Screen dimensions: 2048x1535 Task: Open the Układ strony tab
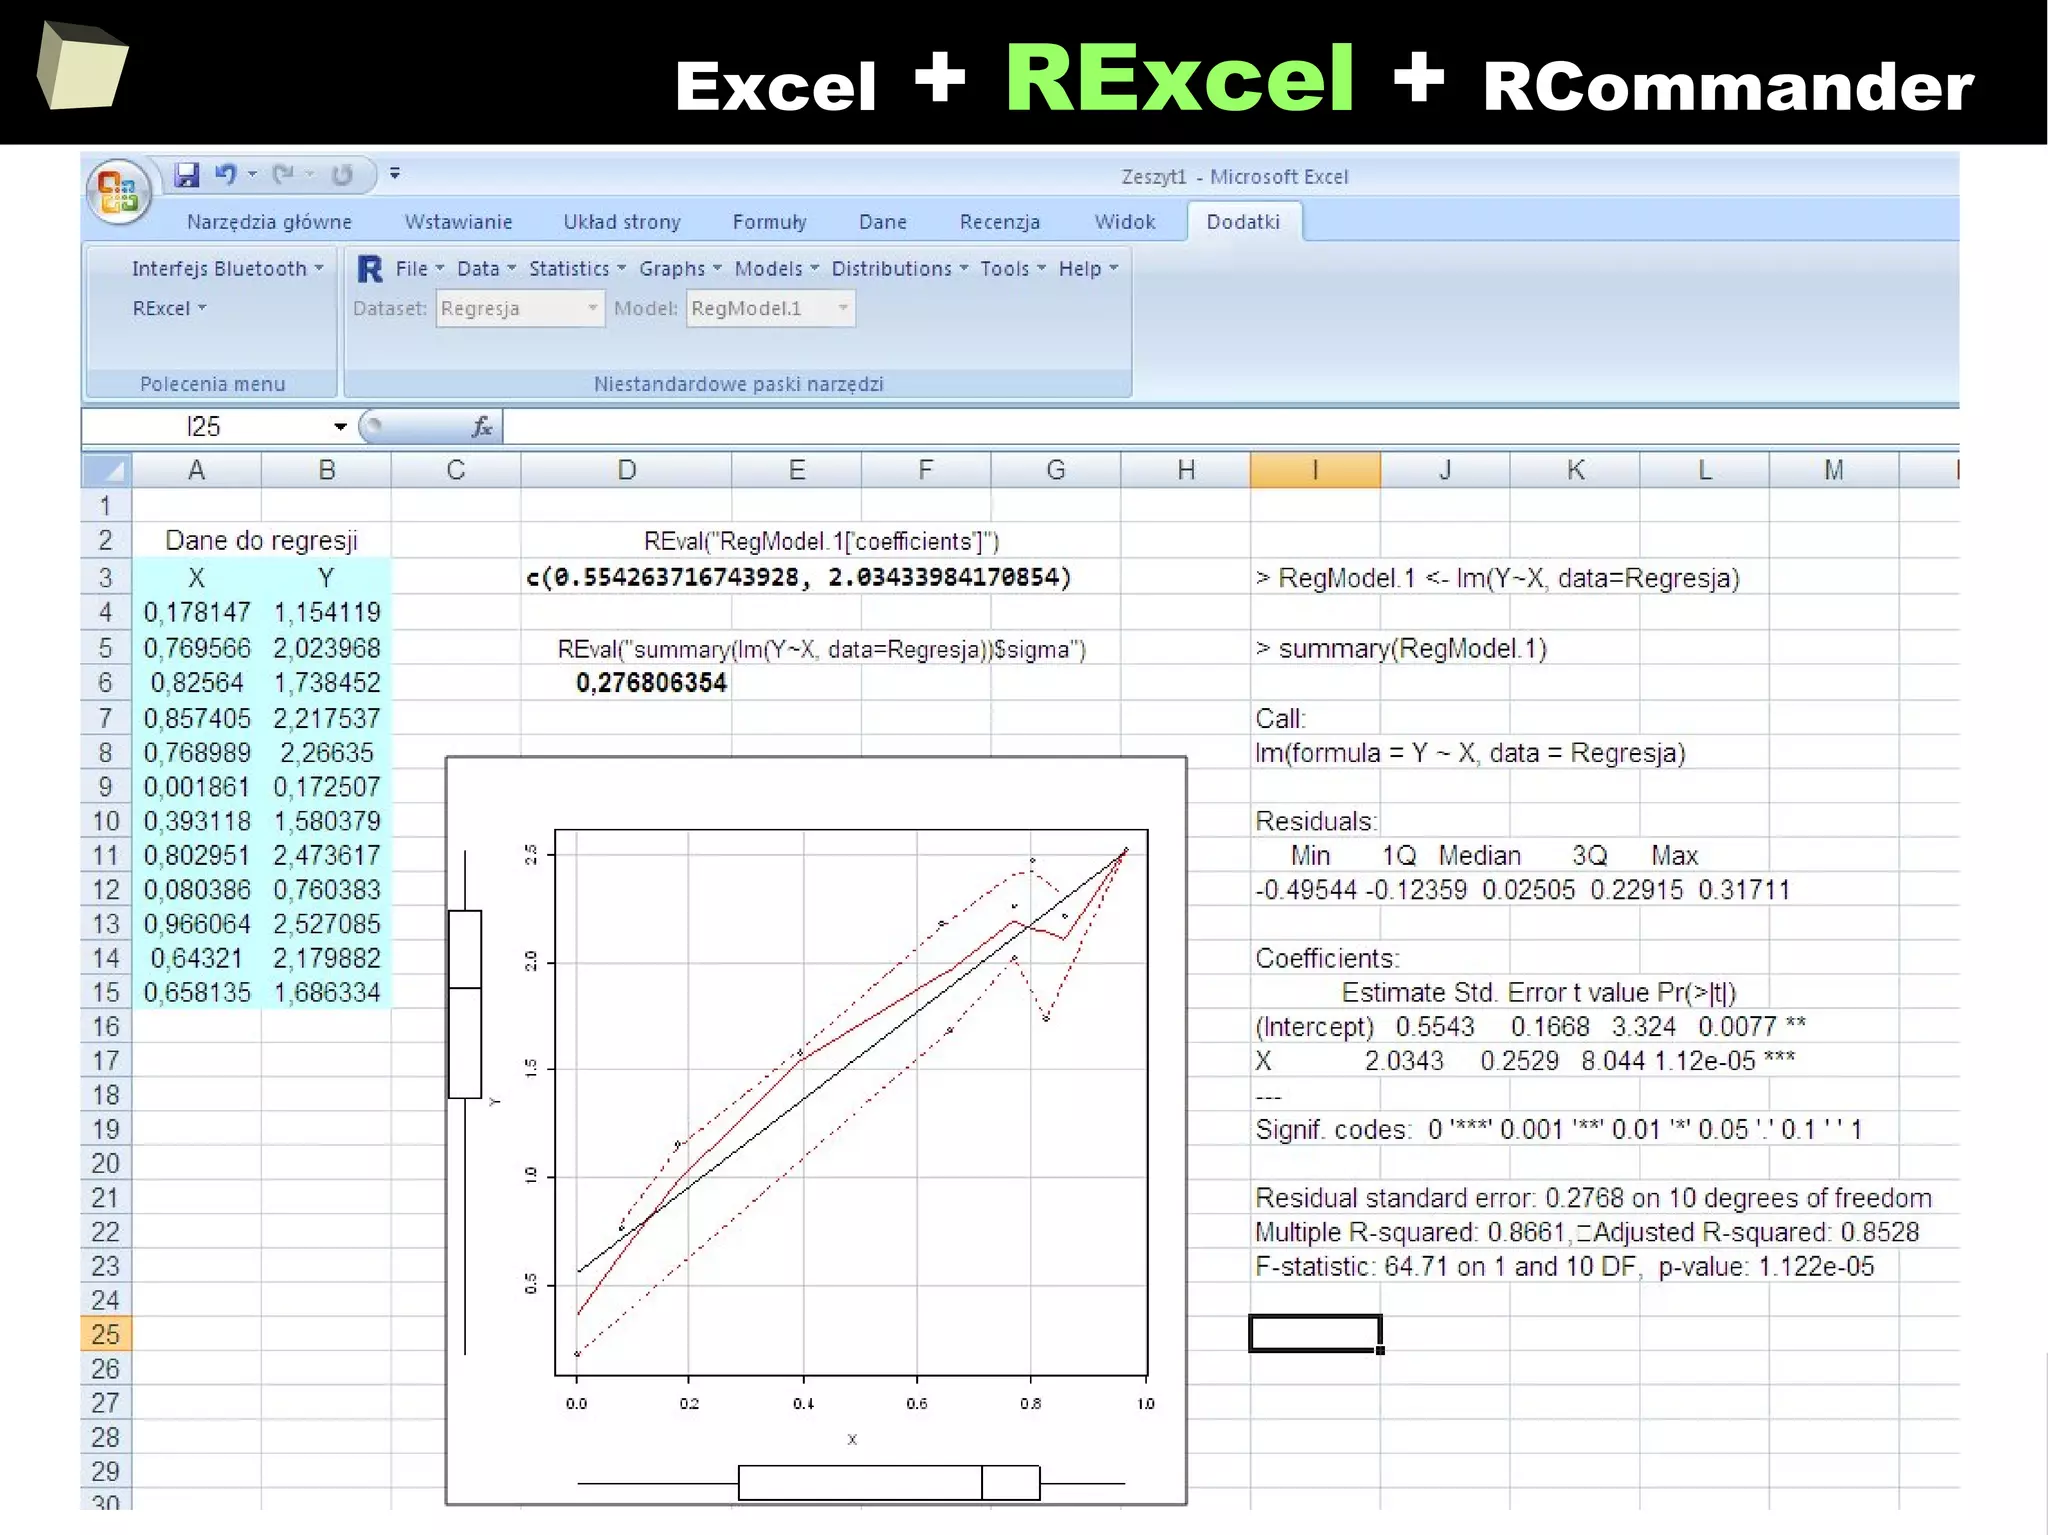[x=622, y=222]
